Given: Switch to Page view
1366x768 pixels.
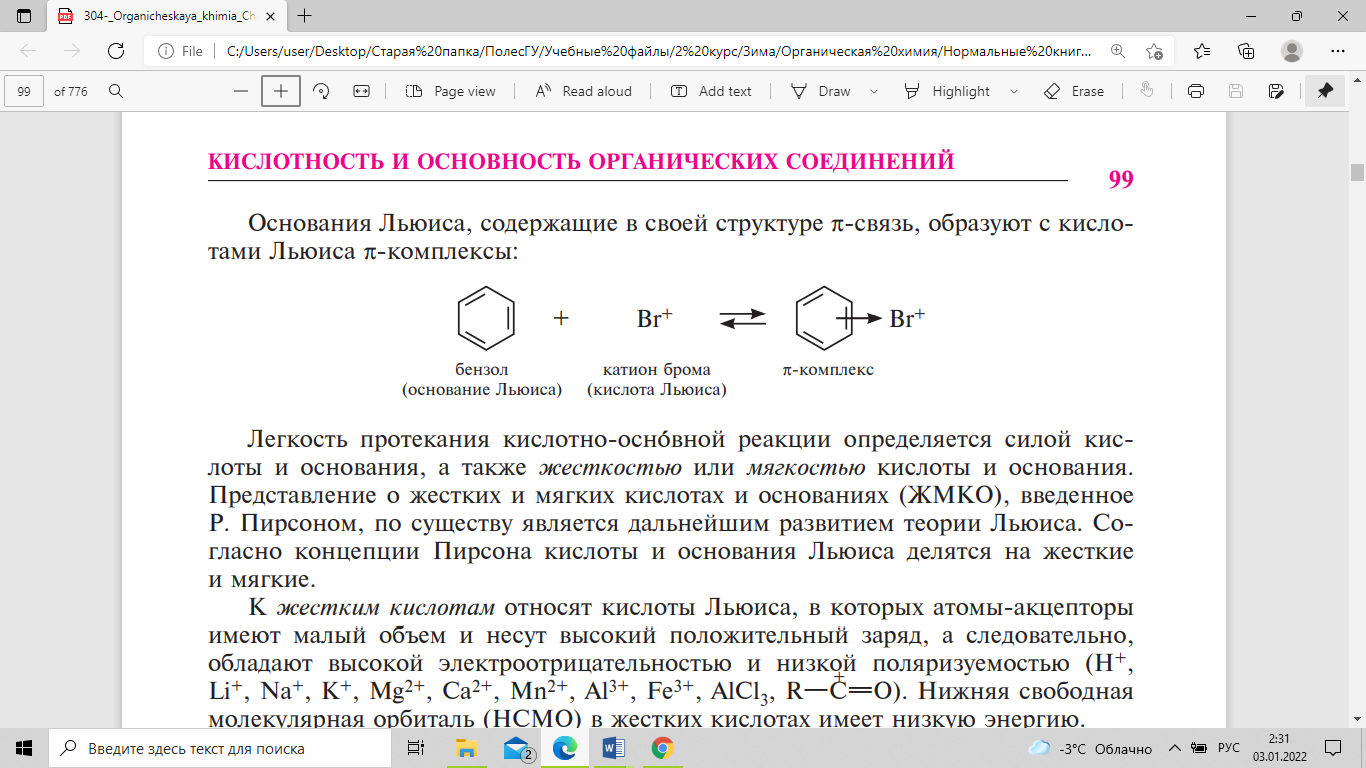Looking at the screenshot, I should coord(450,91).
